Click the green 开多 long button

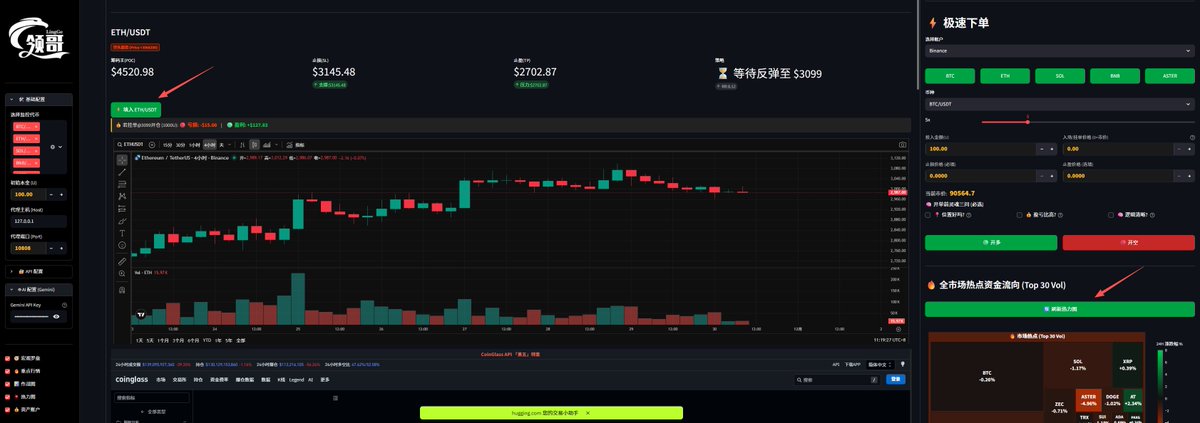pyautogui.click(x=990, y=242)
